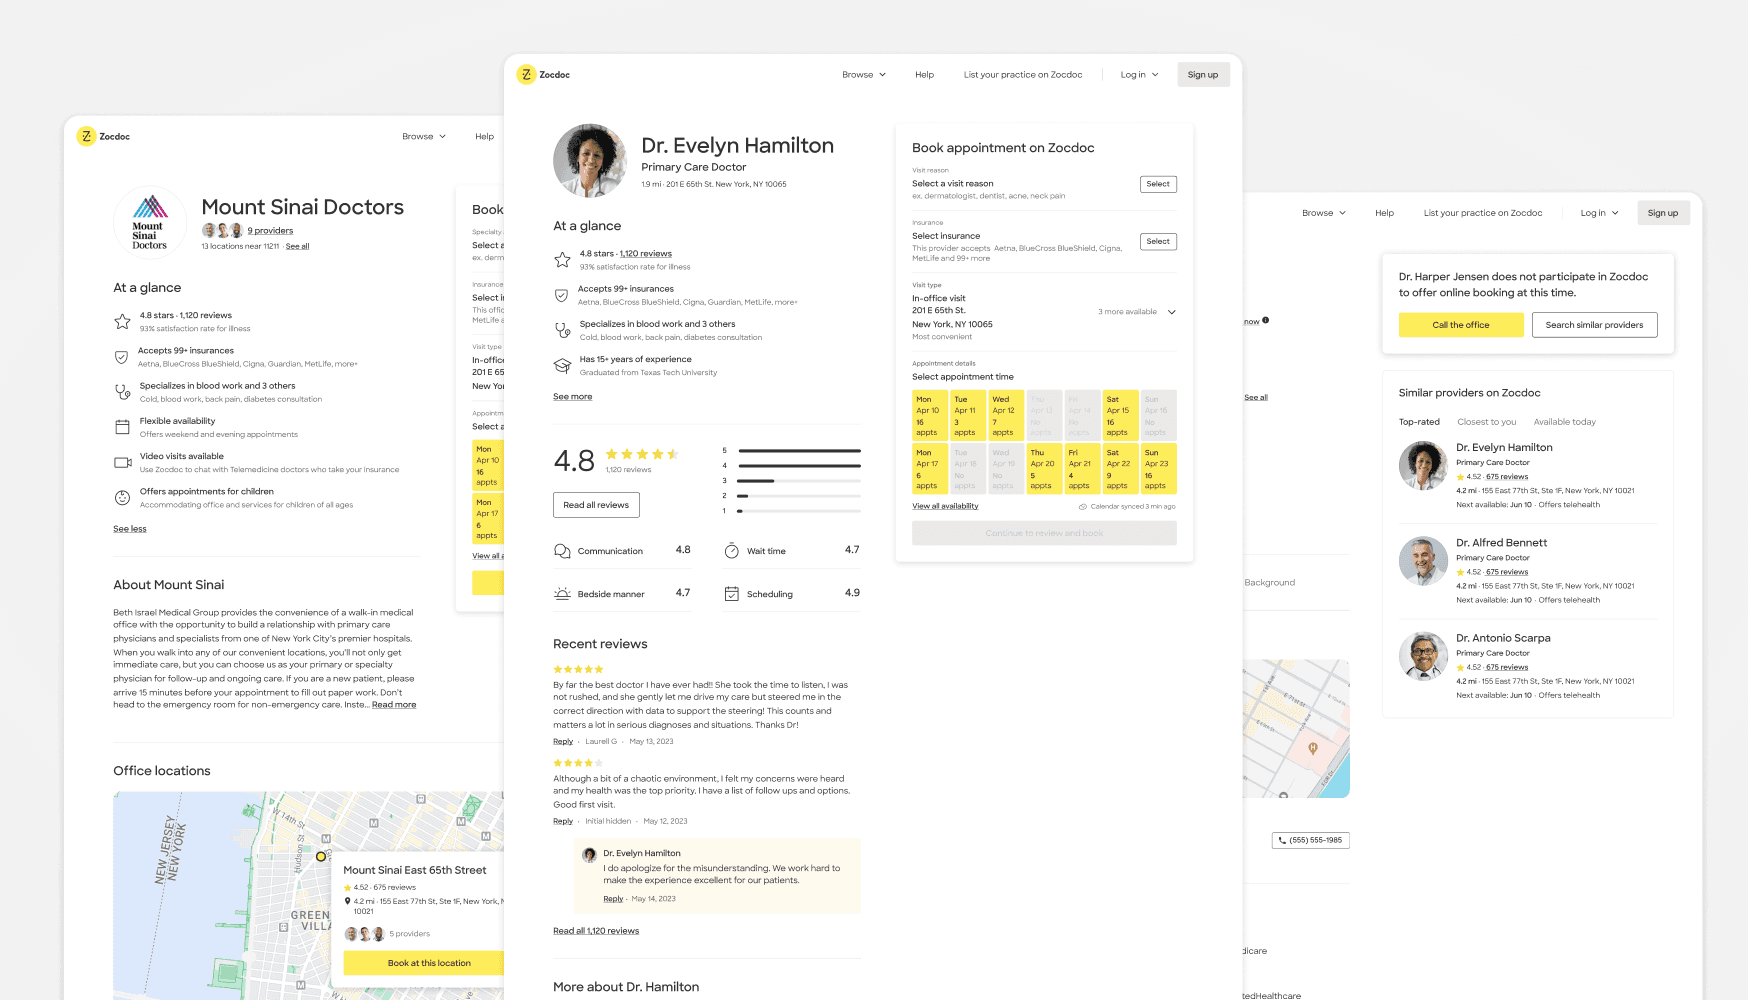
Task: Click Dr. Evelyn Hamilton's large profile photo
Action: click(x=590, y=161)
